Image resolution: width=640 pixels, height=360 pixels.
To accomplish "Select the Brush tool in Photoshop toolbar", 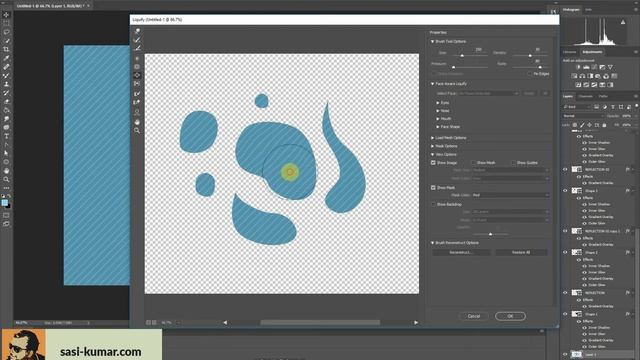I will tap(6, 76).
